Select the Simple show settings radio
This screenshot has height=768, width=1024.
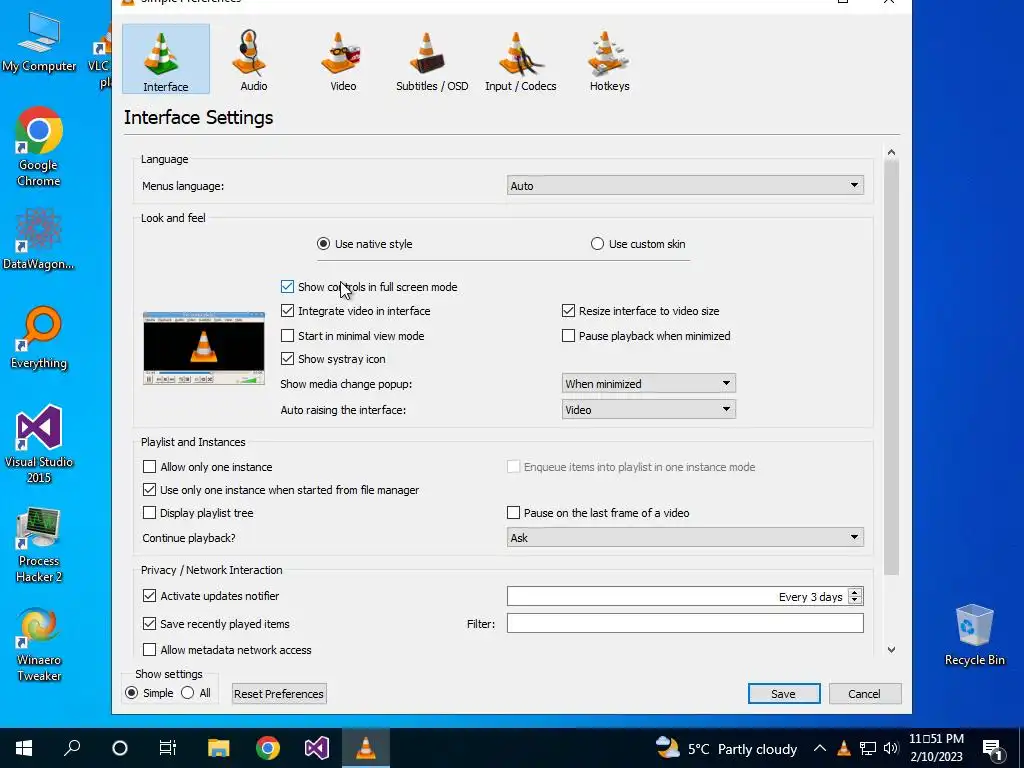click(132, 693)
